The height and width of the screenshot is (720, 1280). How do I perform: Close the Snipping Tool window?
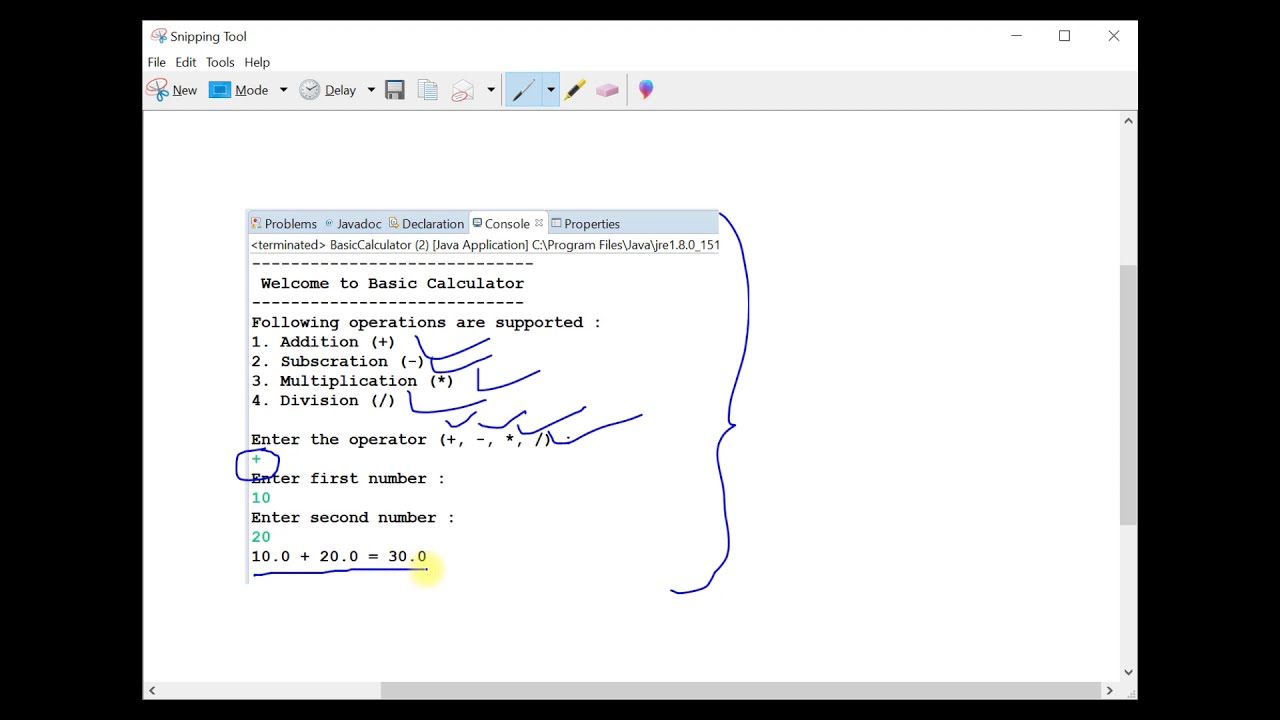click(1113, 36)
